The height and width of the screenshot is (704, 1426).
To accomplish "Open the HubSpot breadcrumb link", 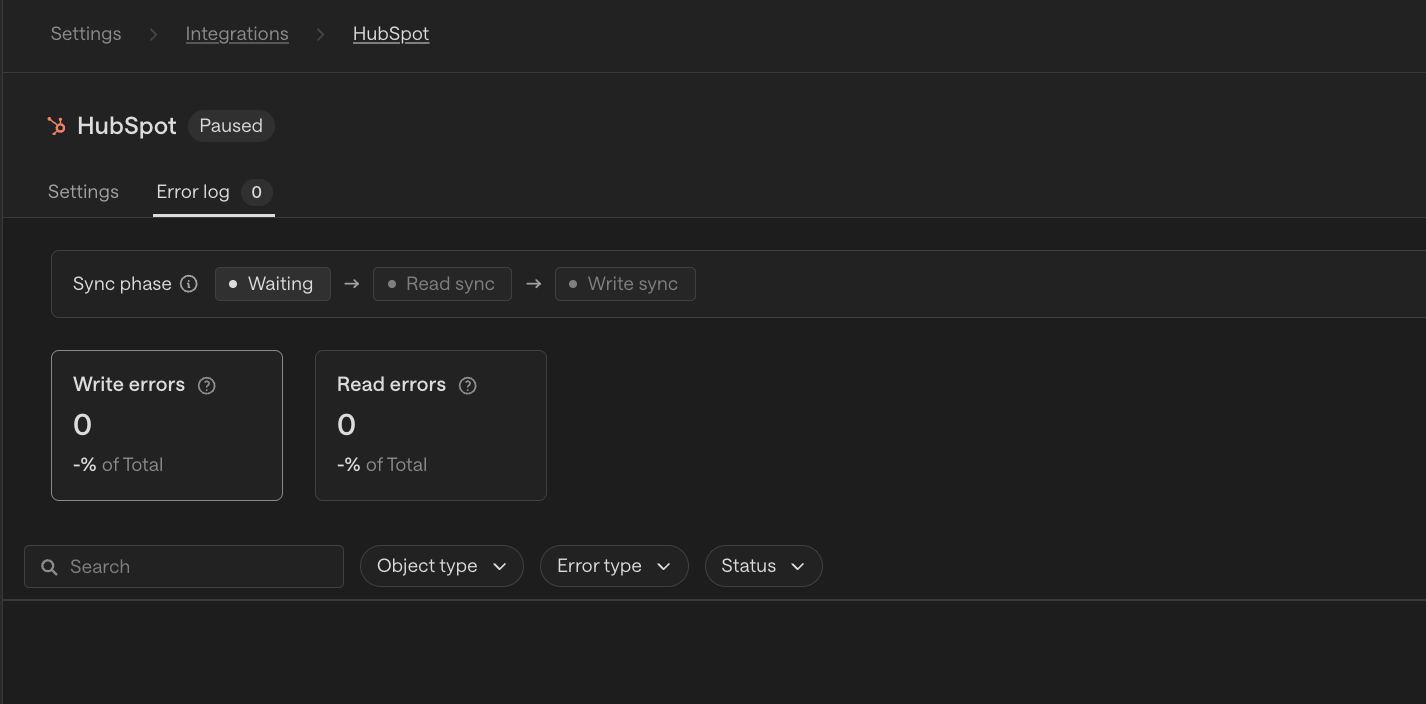I will [391, 34].
